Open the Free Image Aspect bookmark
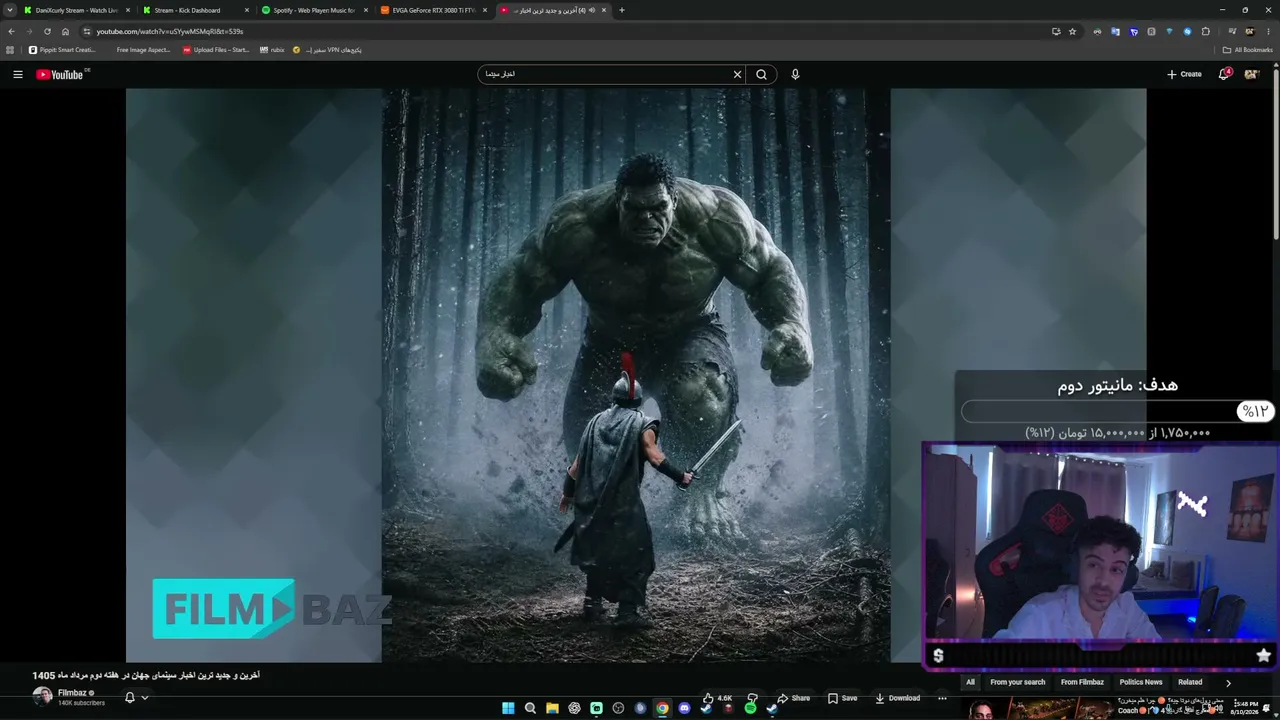The image size is (1280, 720). click(143, 50)
